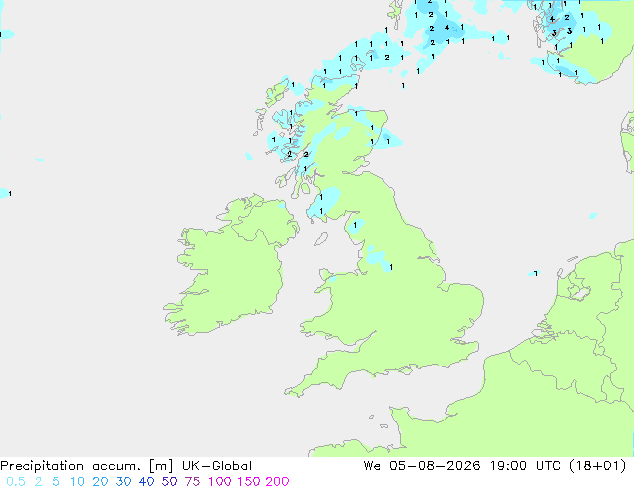Select the 150 legend value
The image size is (634, 490).
click(249, 482)
